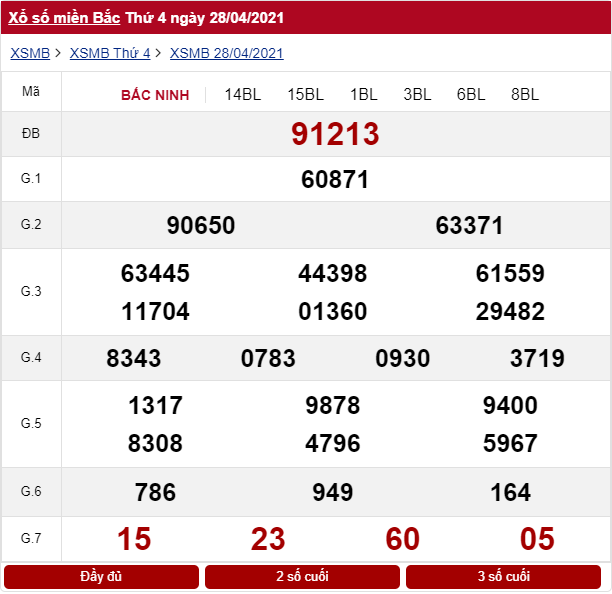This screenshot has height=594, width=612.
Task: Click the 'G.5' row label
Action: (31, 423)
